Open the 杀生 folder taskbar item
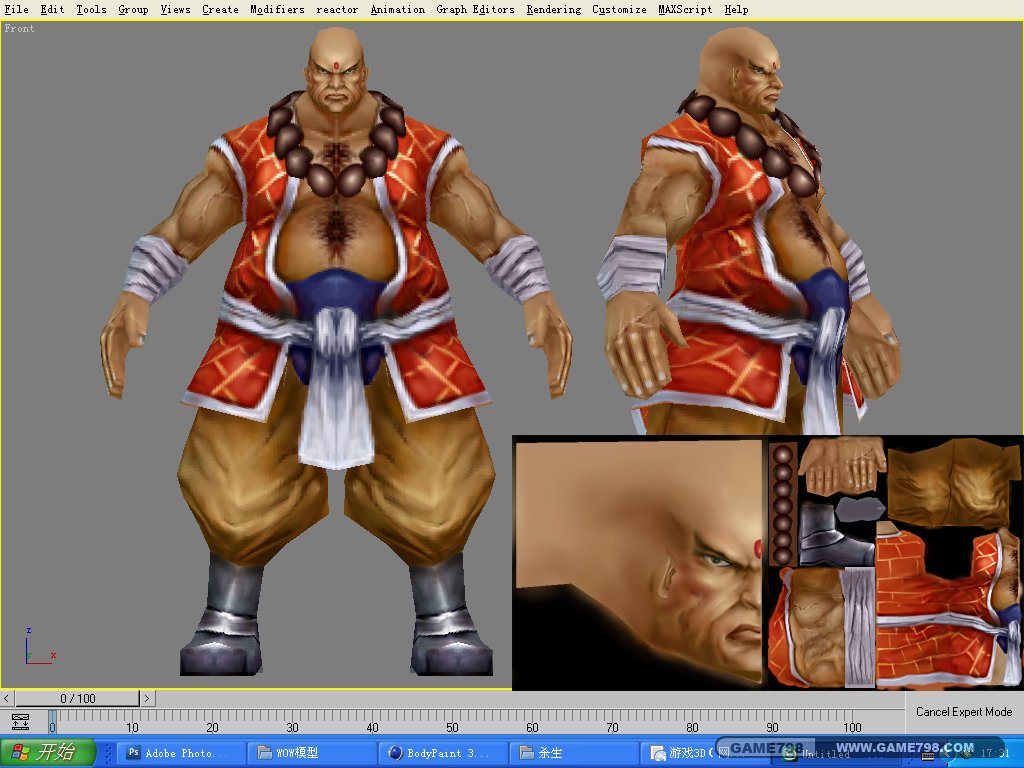This screenshot has height=768, width=1024. [574, 753]
